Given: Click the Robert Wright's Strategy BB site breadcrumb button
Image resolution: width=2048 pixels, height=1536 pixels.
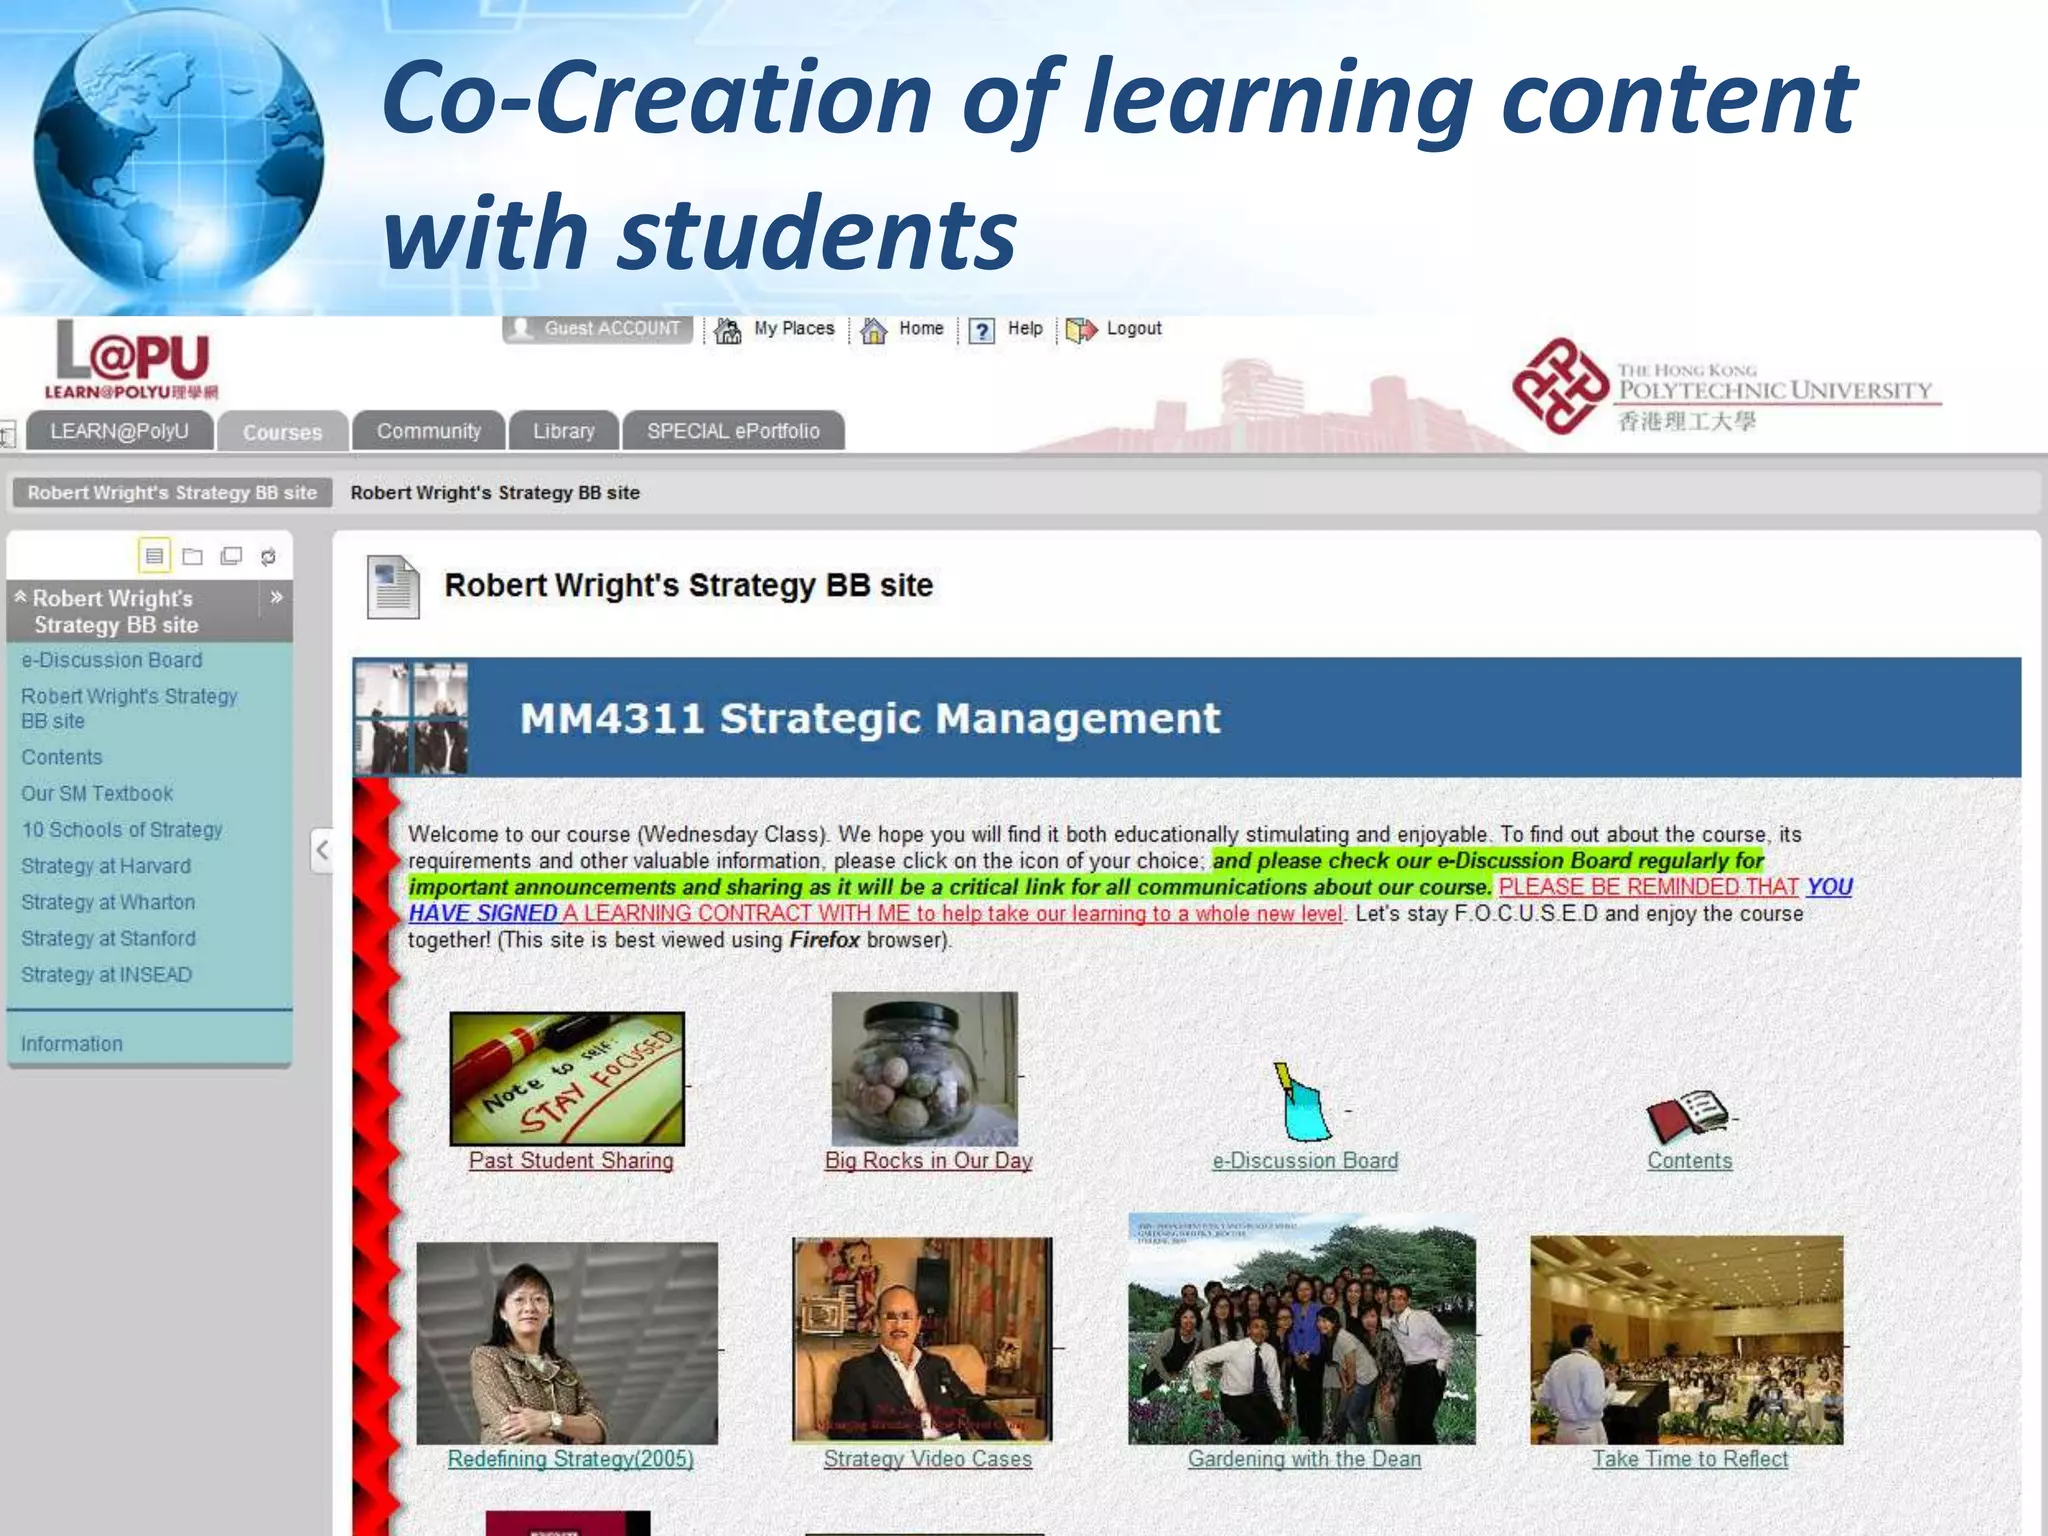Looking at the screenshot, I should (x=172, y=492).
